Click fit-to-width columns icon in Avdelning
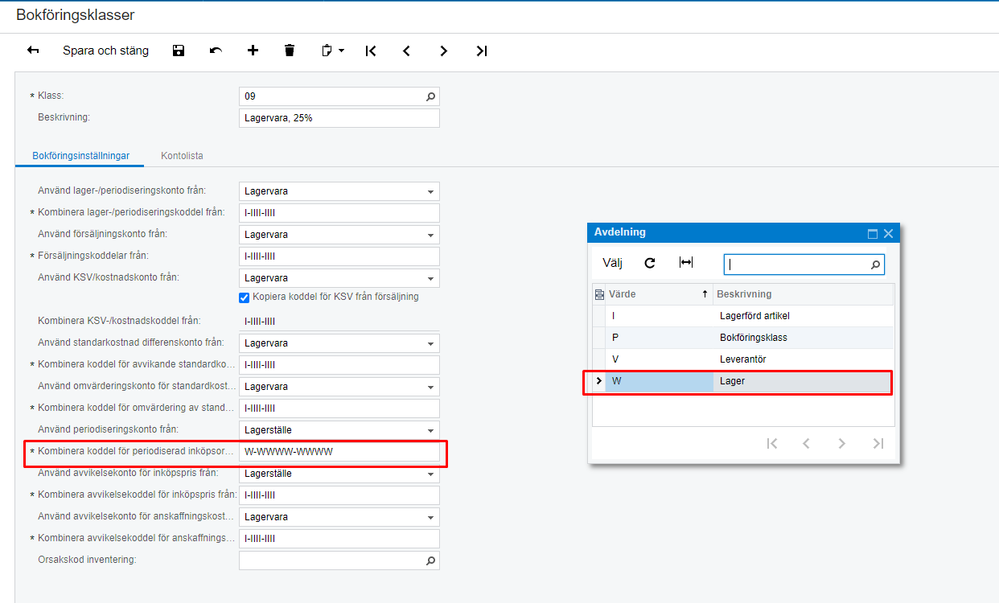Image resolution: width=999 pixels, height=603 pixels. click(x=686, y=263)
